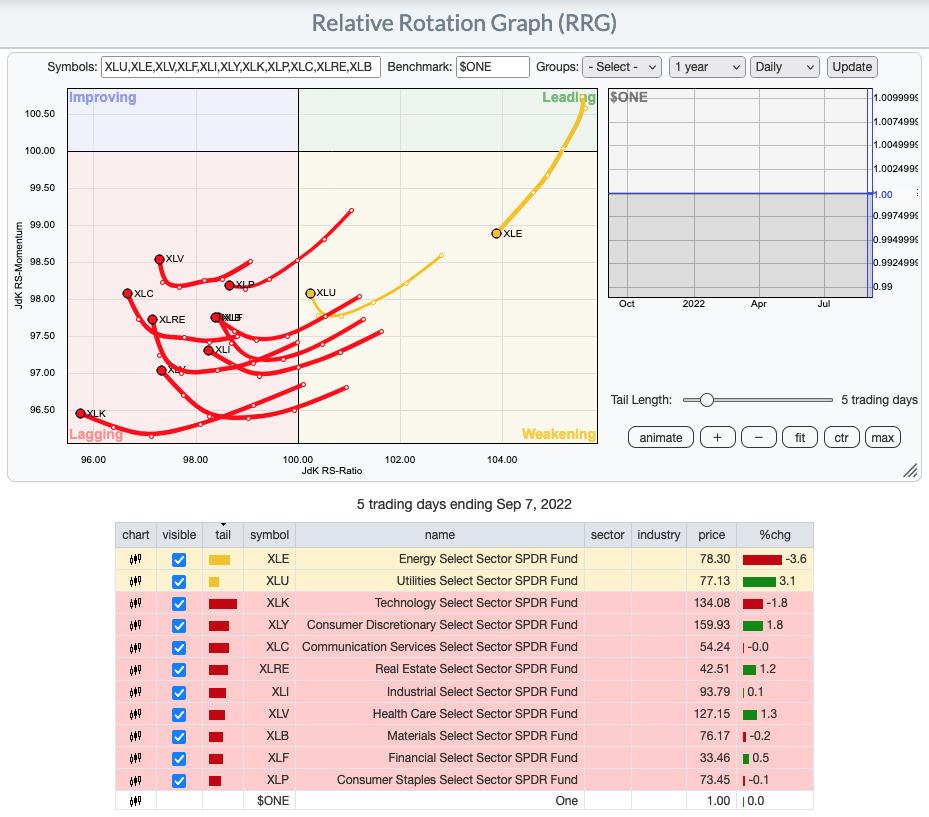Click the Benchmark input field
Image resolution: width=929 pixels, height=817 pixels.
(492, 67)
